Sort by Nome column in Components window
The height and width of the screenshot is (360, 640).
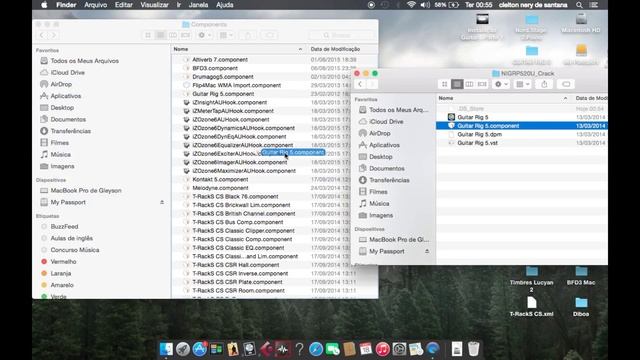pyautogui.click(x=238, y=49)
